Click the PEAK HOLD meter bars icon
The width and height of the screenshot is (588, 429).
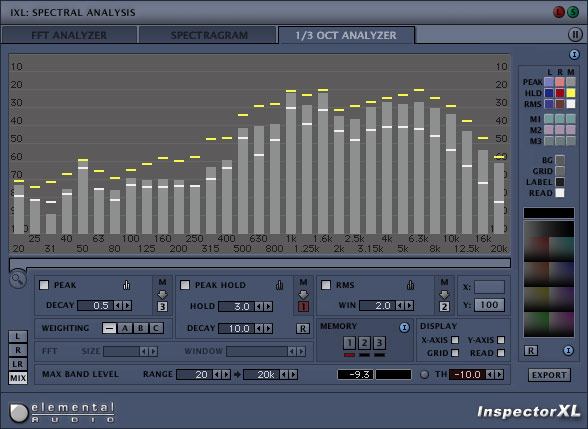coord(279,285)
